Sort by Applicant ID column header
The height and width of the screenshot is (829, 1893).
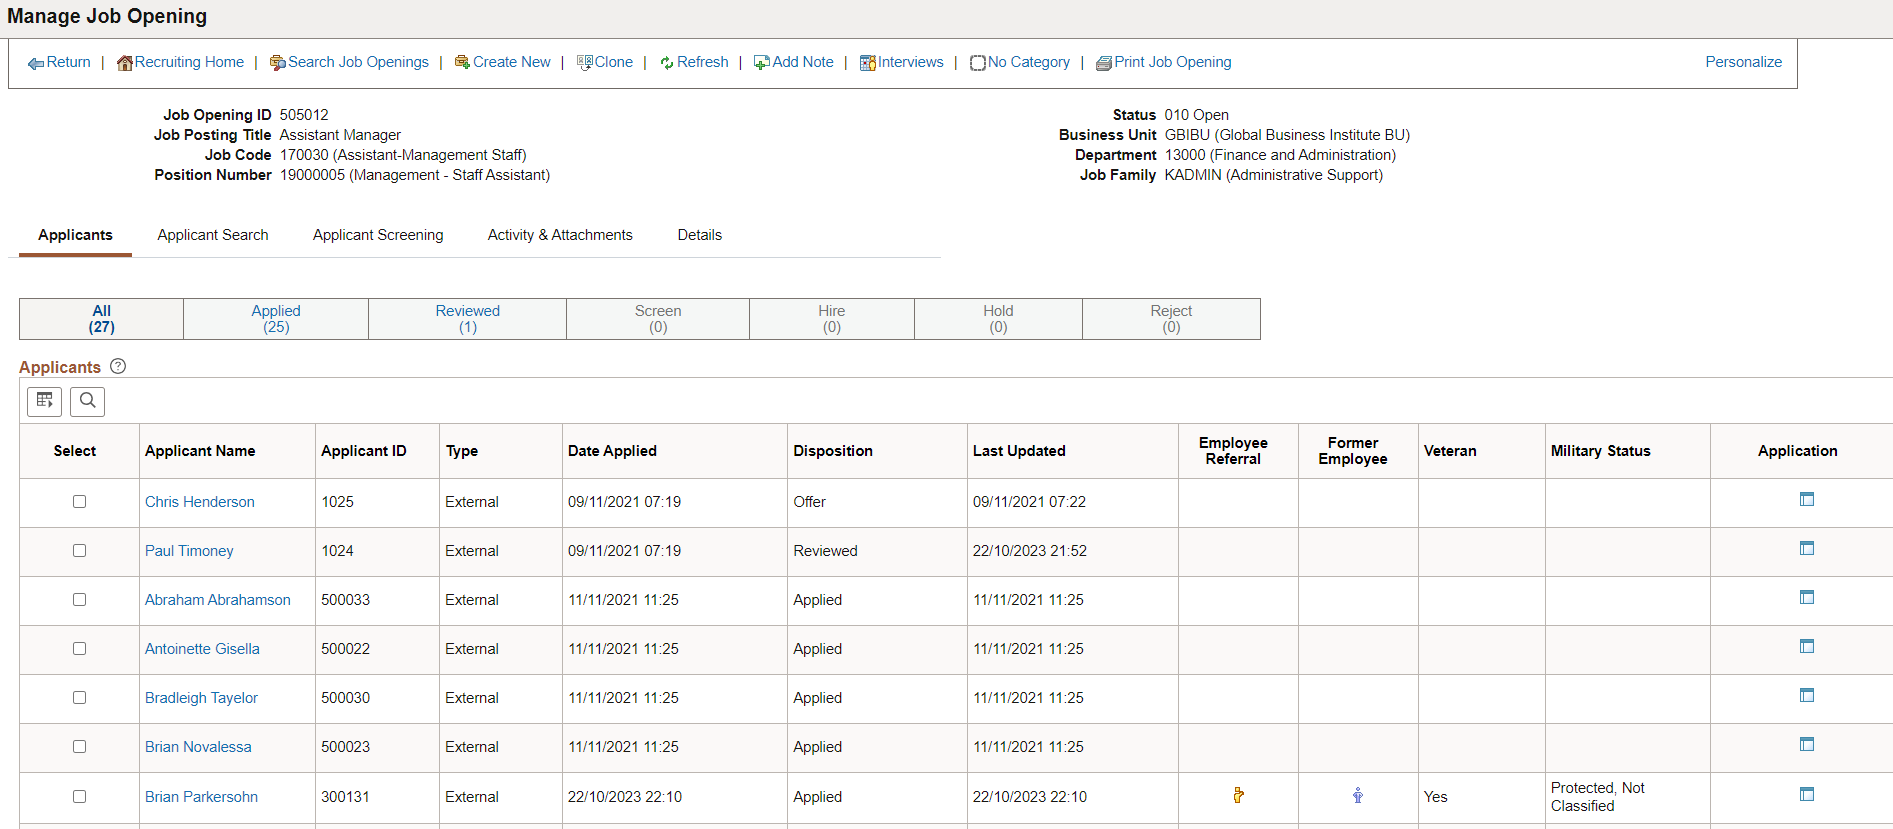coord(364,451)
